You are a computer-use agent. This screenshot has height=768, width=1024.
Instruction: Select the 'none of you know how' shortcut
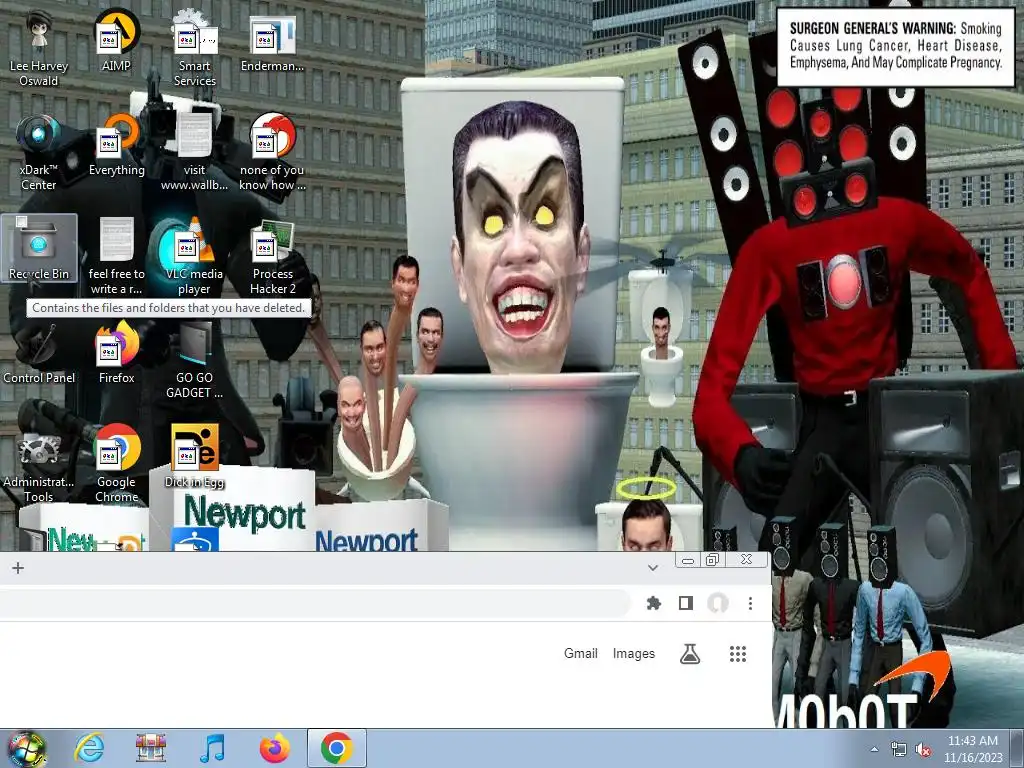click(x=272, y=153)
